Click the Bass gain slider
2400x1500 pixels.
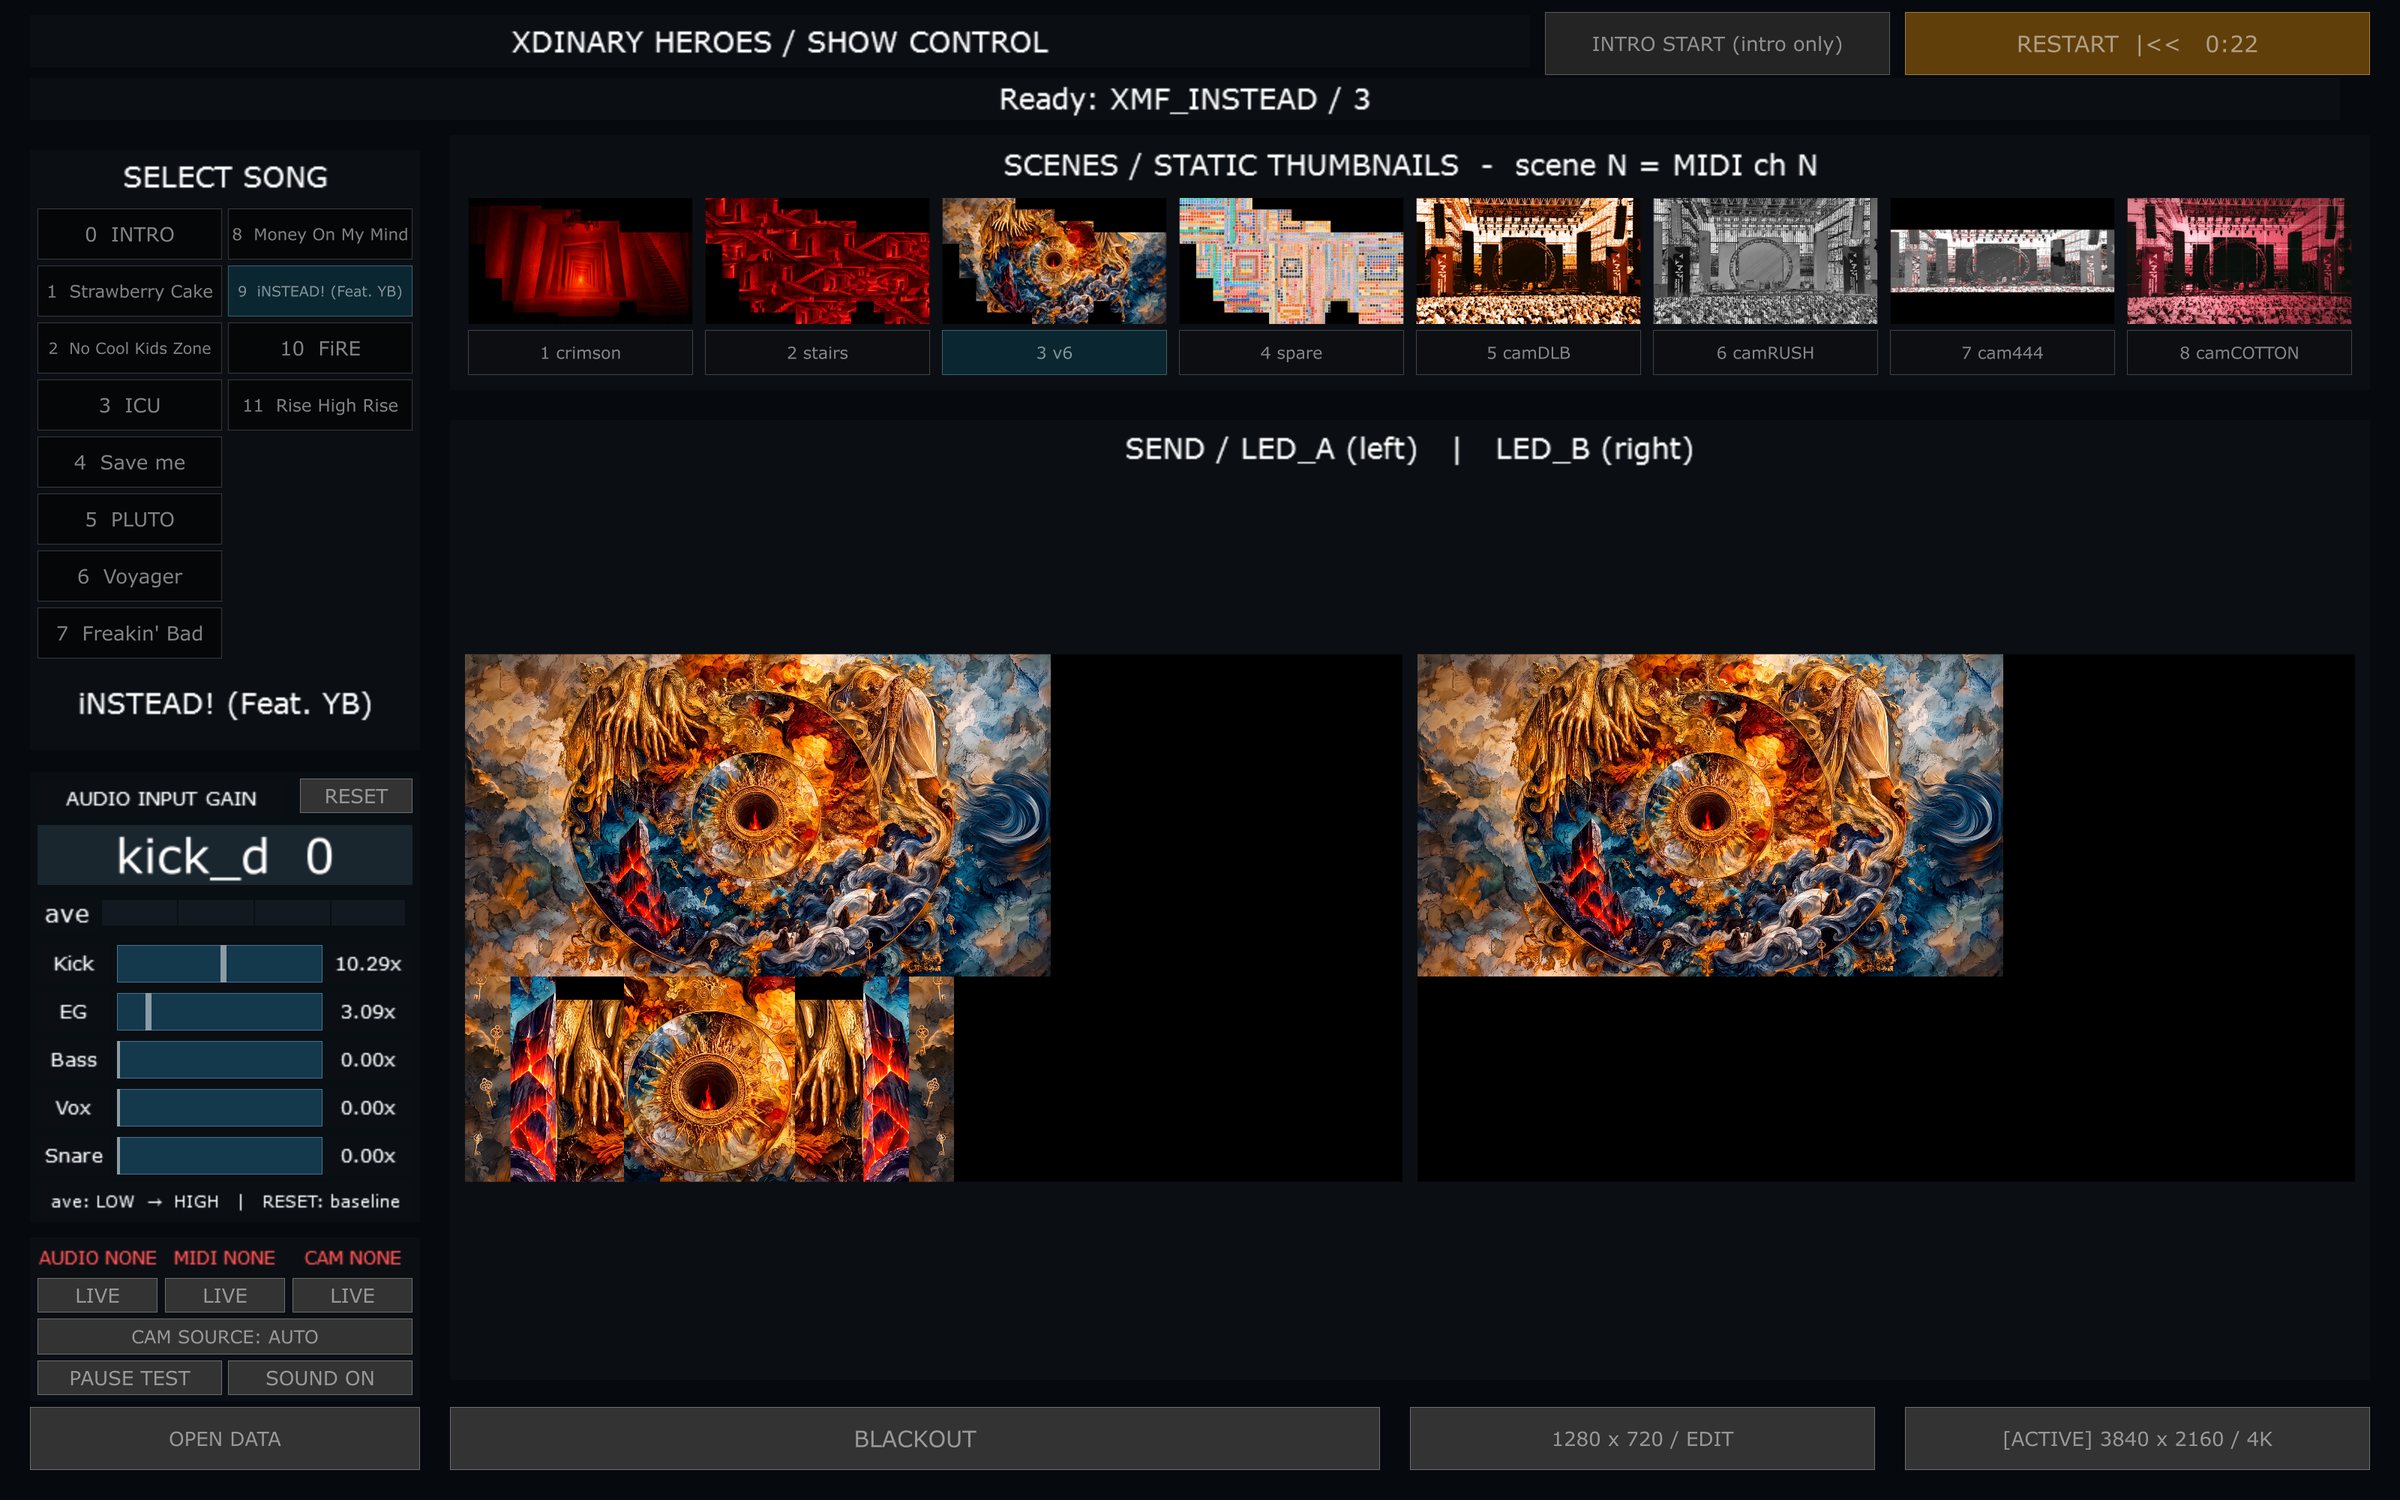tap(219, 1060)
